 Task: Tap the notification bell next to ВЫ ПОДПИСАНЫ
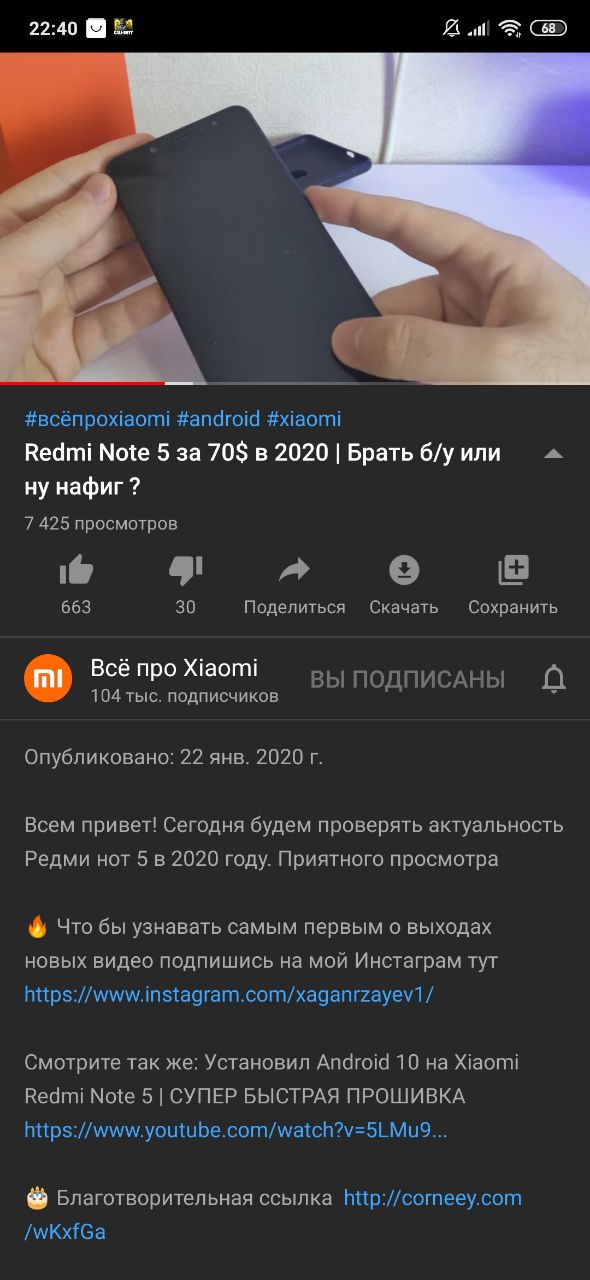pos(553,680)
